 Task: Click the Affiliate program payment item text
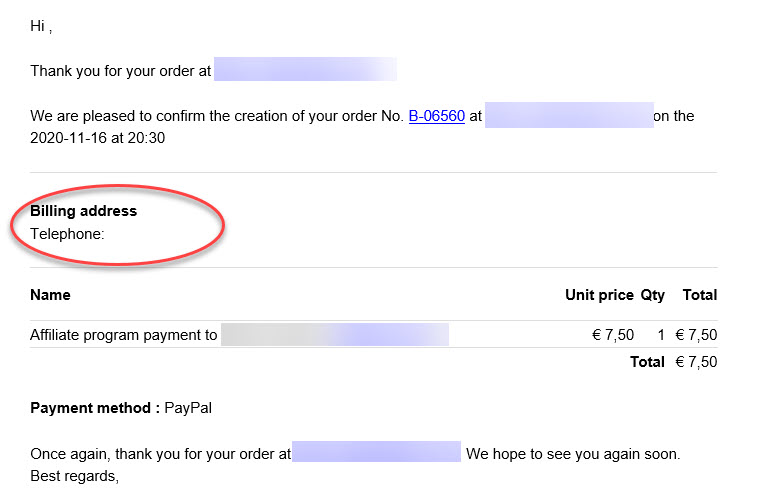click(123, 335)
